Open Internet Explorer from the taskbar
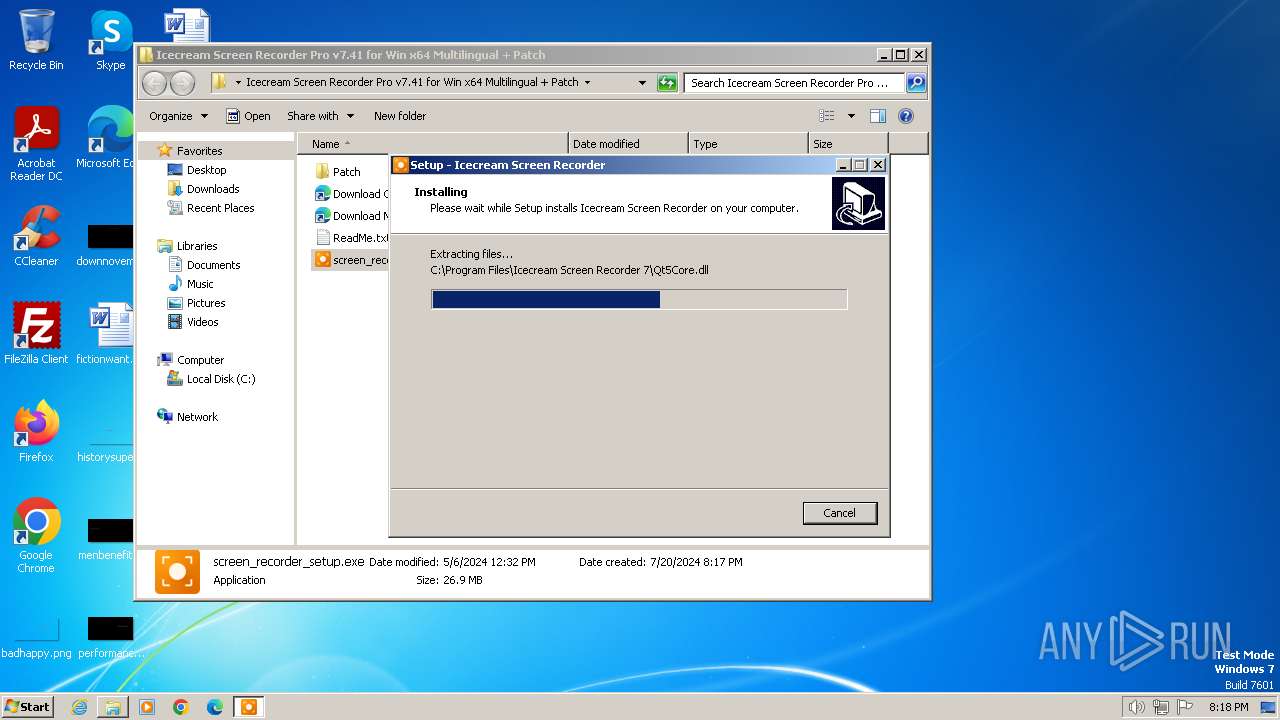Viewport: 1280px width, 720px height. pos(80,707)
